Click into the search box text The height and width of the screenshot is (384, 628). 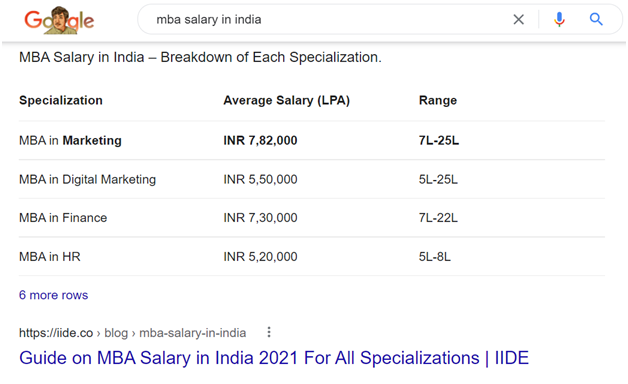[x=209, y=20]
